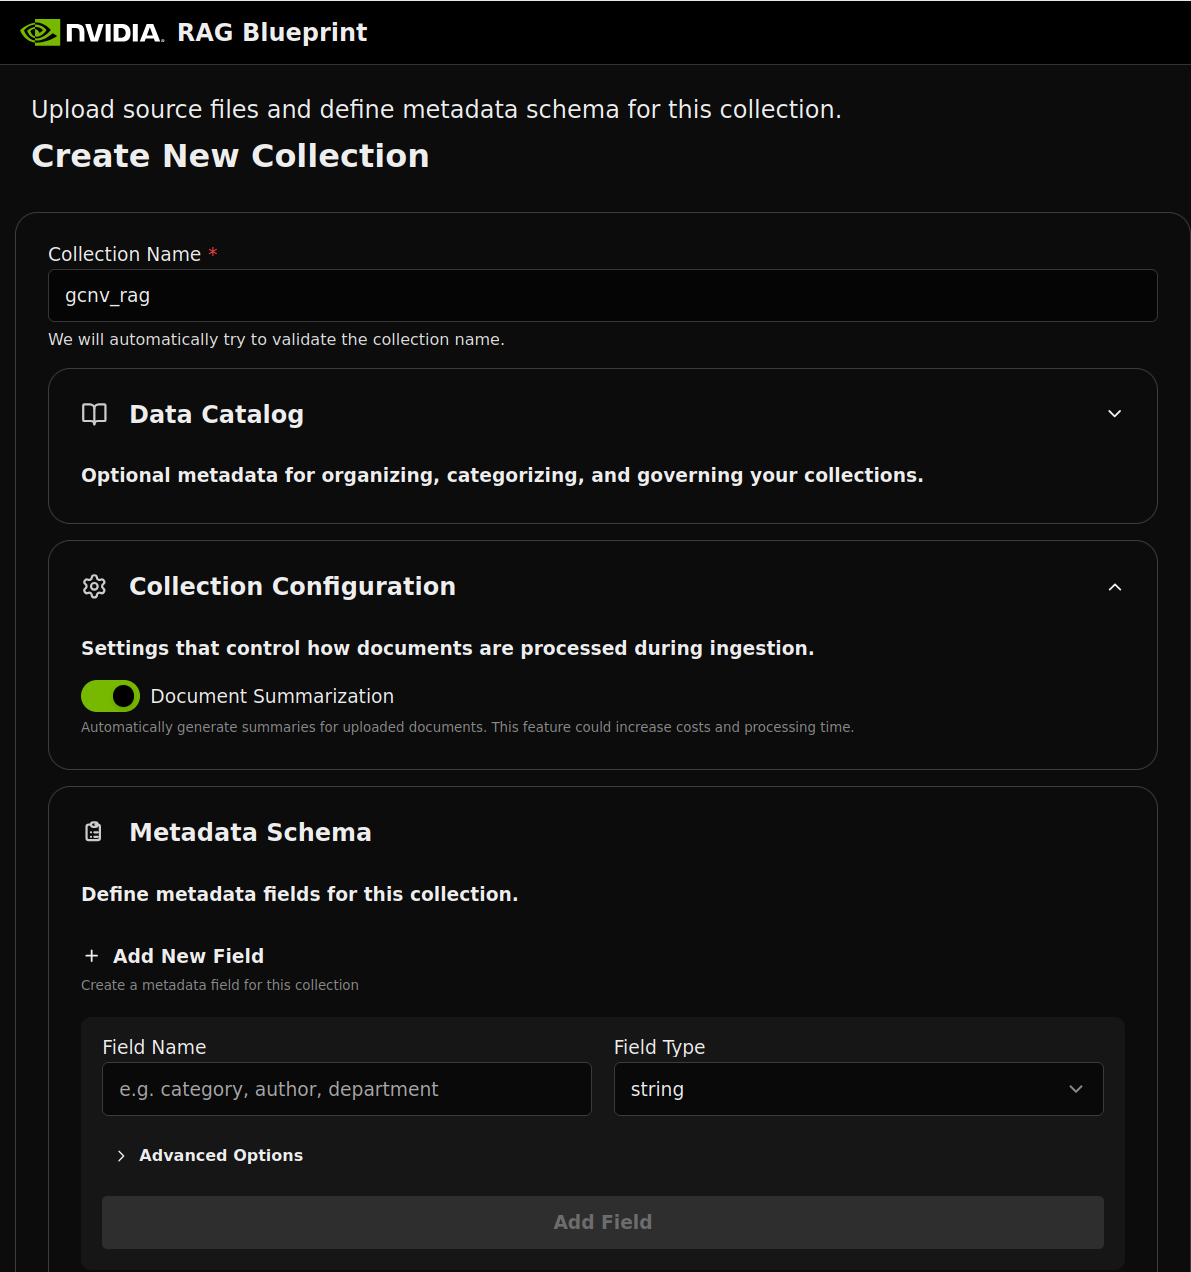Click the RAG Blueprint title link
The width and height of the screenshot is (1191, 1272).
(x=272, y=32)
